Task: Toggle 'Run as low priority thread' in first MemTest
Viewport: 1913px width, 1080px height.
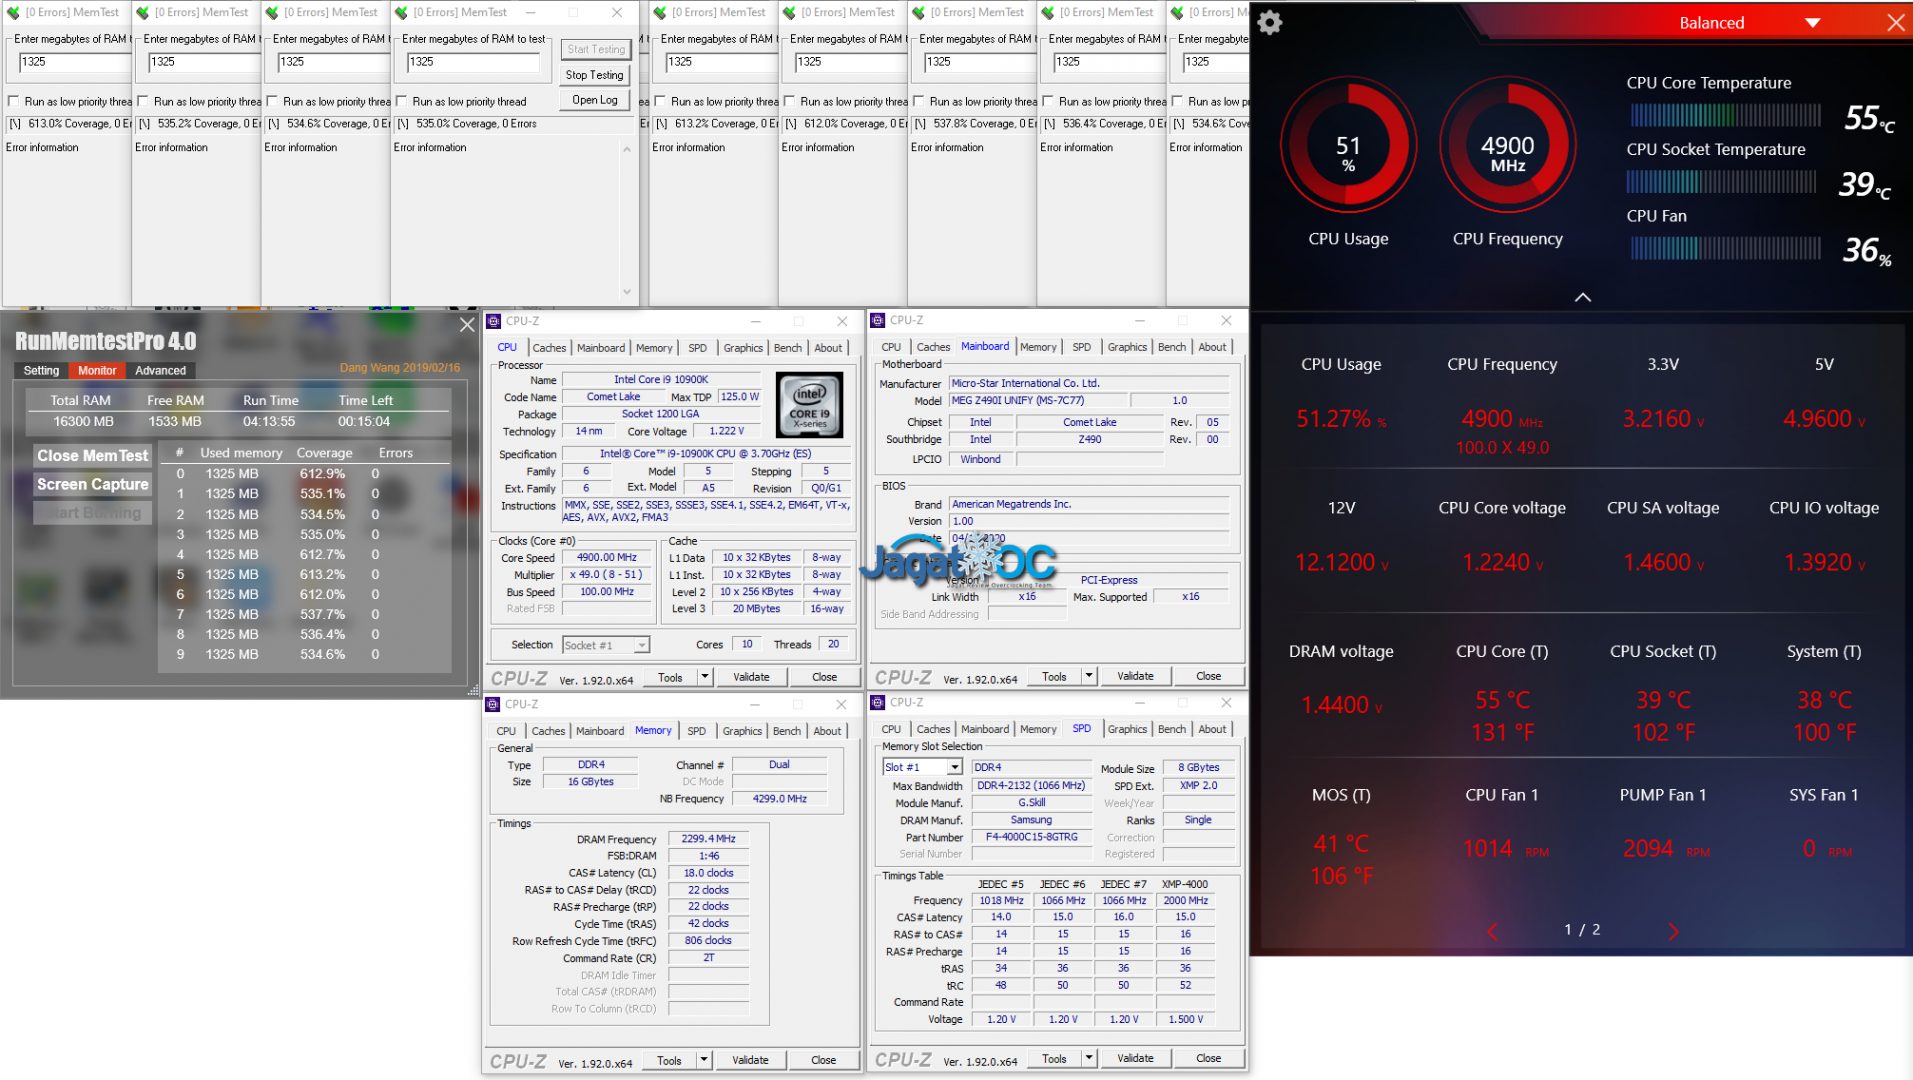Action: pyautogui.click(x=13, y=101)
